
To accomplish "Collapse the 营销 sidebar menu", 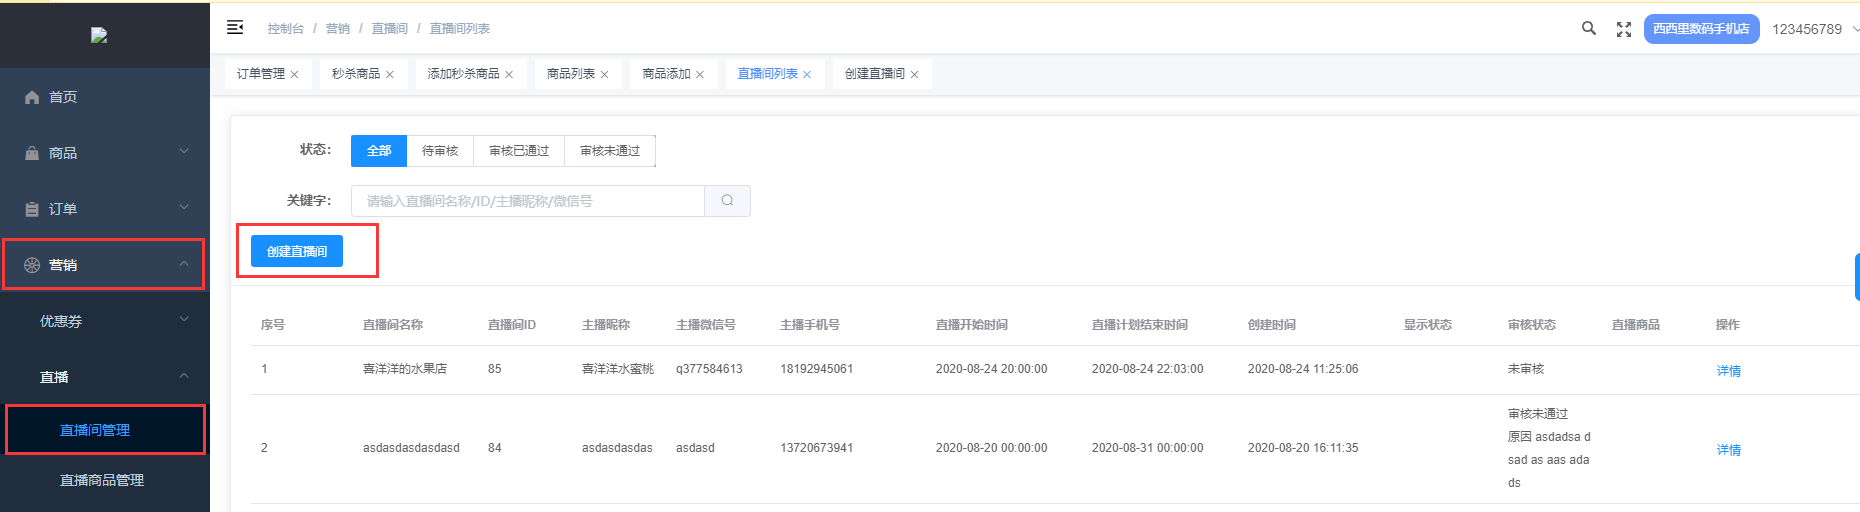I will [x=105, y=265].
